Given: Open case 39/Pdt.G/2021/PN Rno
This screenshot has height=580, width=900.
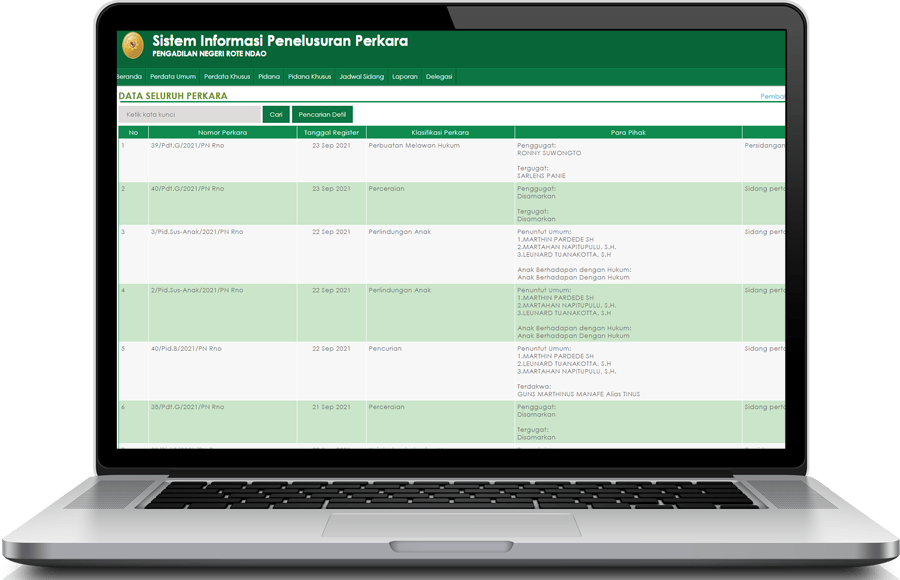Looking at the screenshot, I should (187, 146).
